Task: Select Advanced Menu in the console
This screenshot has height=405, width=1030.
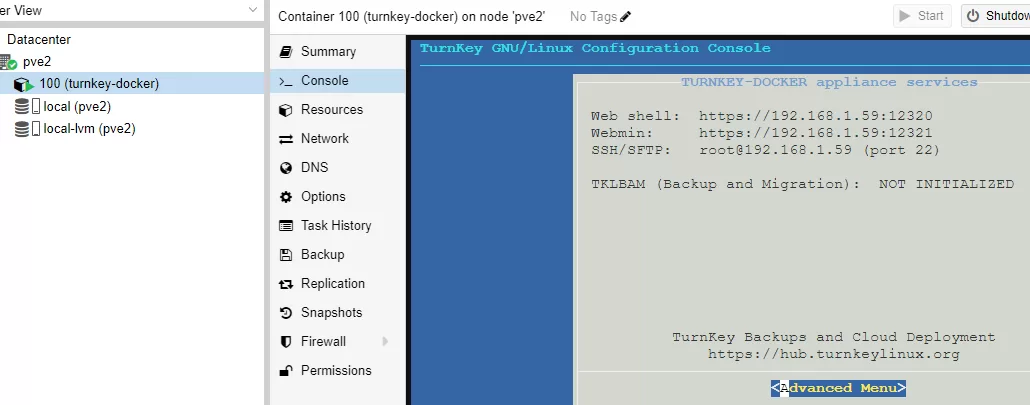Action: pos(838,388)
